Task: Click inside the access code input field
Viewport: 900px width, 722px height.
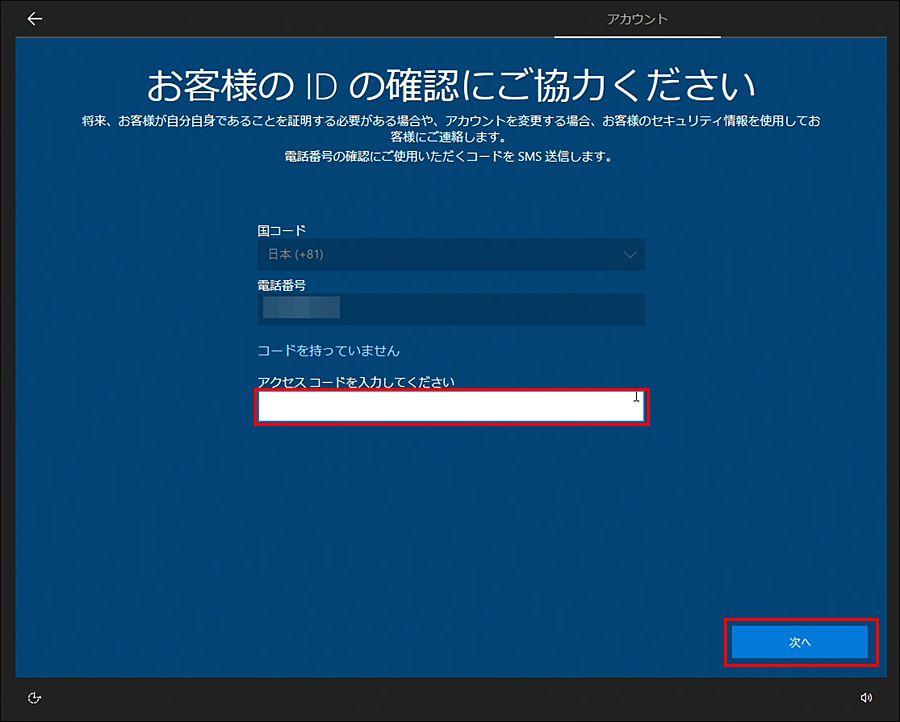Action: [450, 406]
